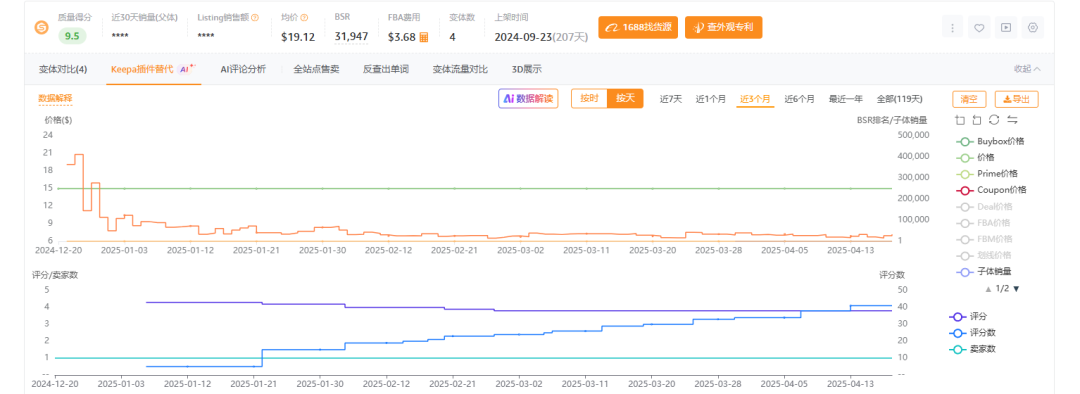The width and height of the screenshot is (1080, 394).
Task: Click the 1688找货源 button
Action: coord(638,28)
